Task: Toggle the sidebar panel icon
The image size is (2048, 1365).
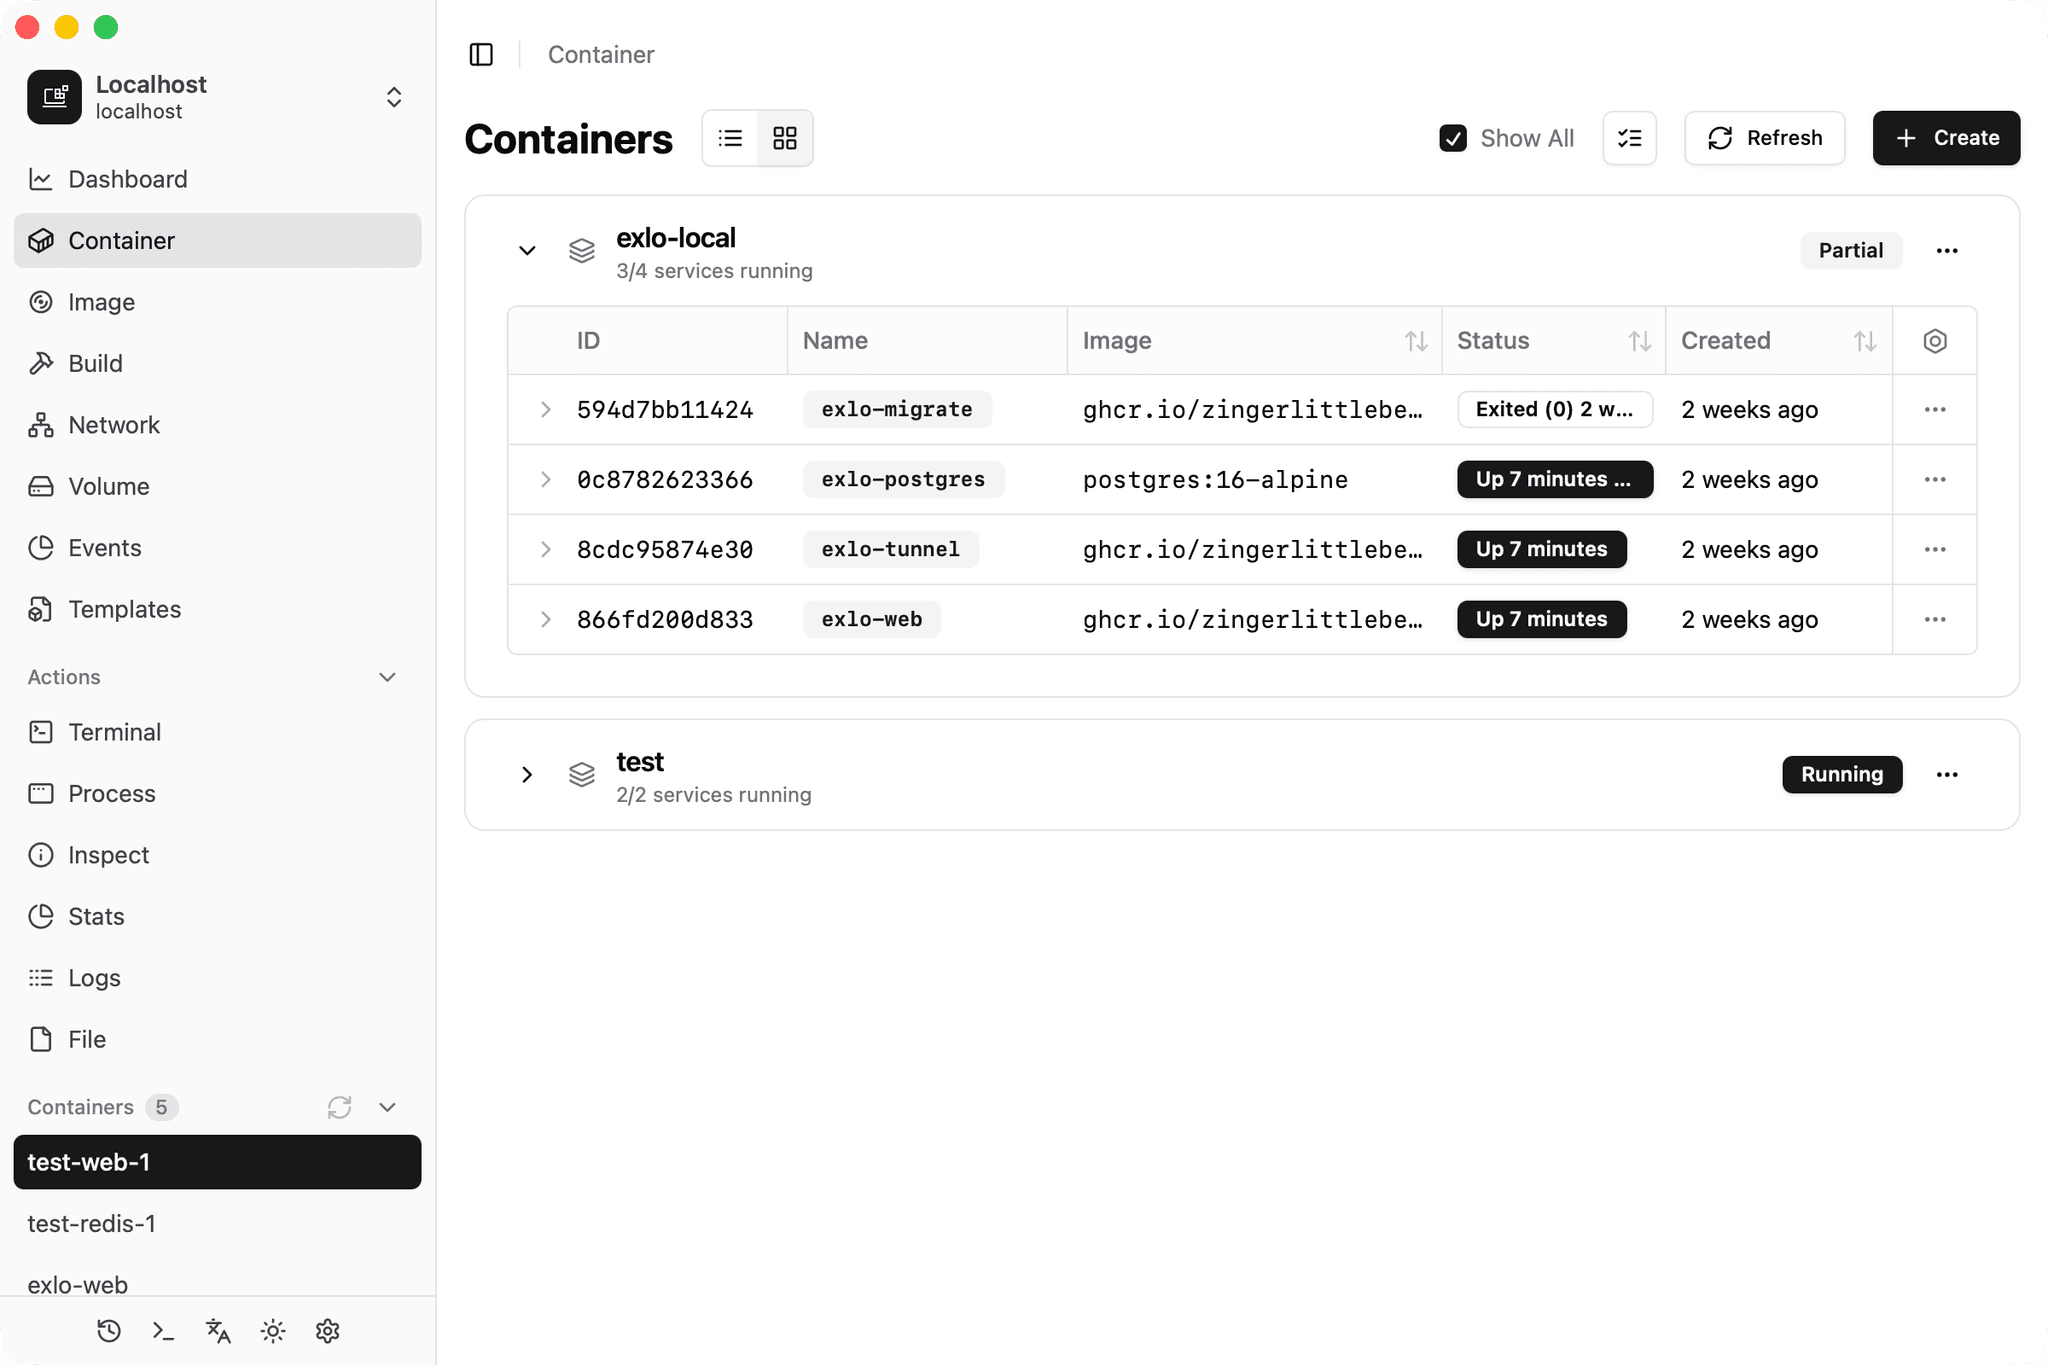Action: (481, 54)
